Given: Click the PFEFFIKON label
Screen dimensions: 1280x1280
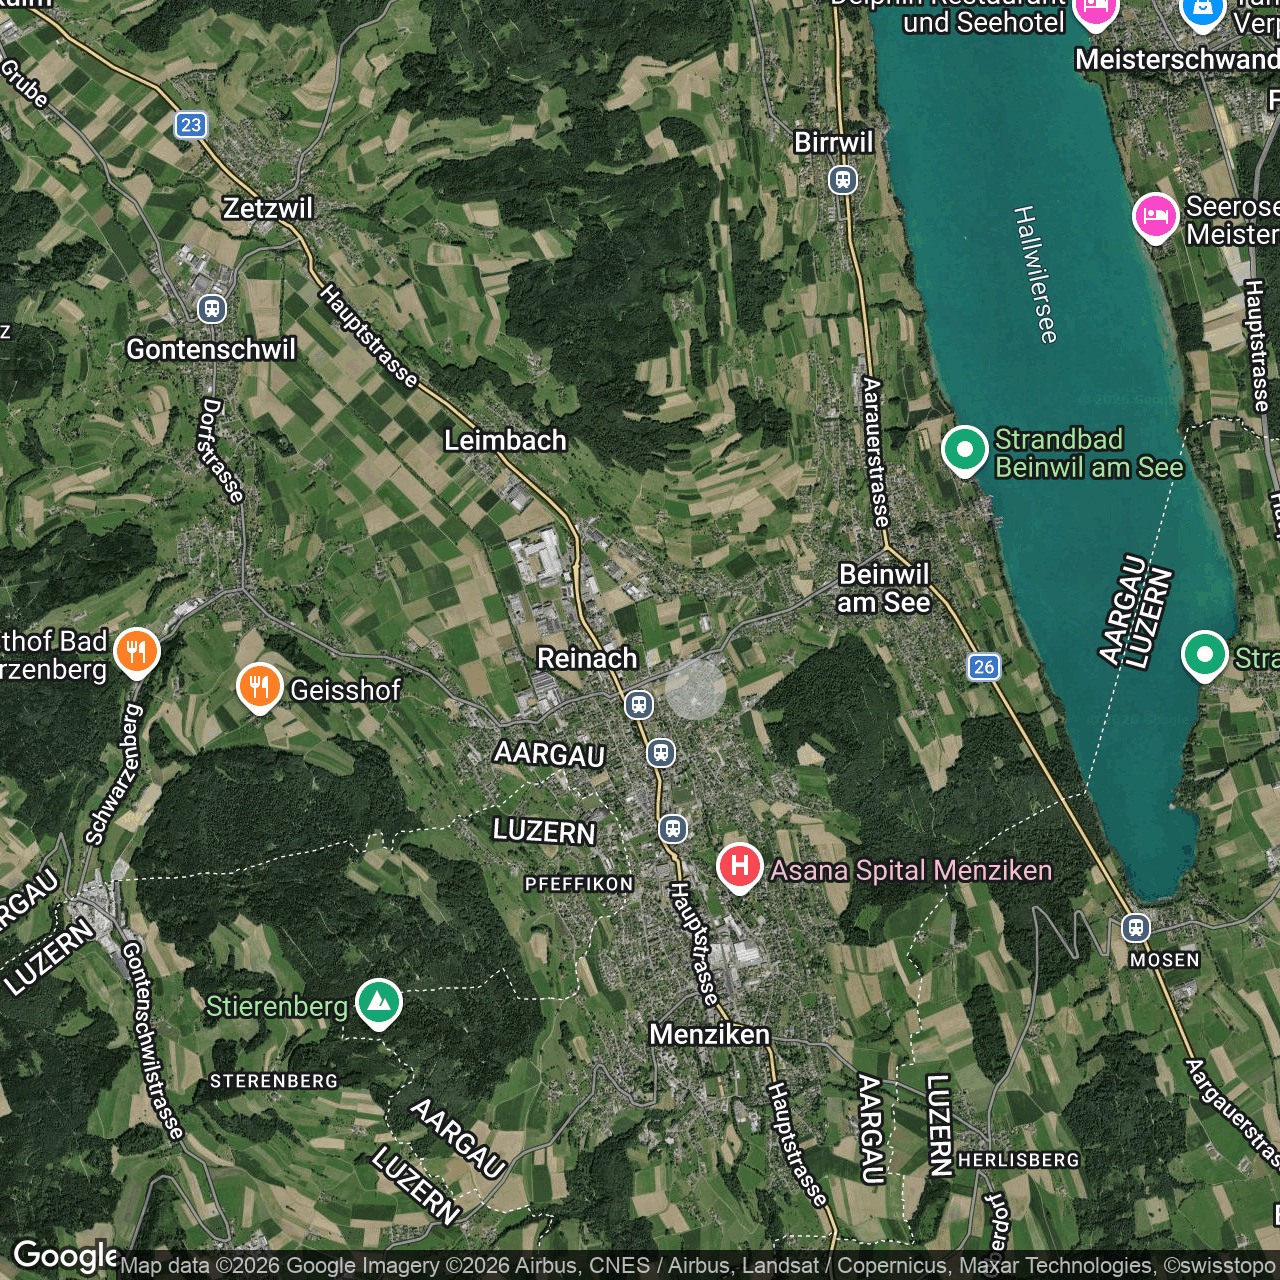Looking at the screenshot, I should coord(579,884).
